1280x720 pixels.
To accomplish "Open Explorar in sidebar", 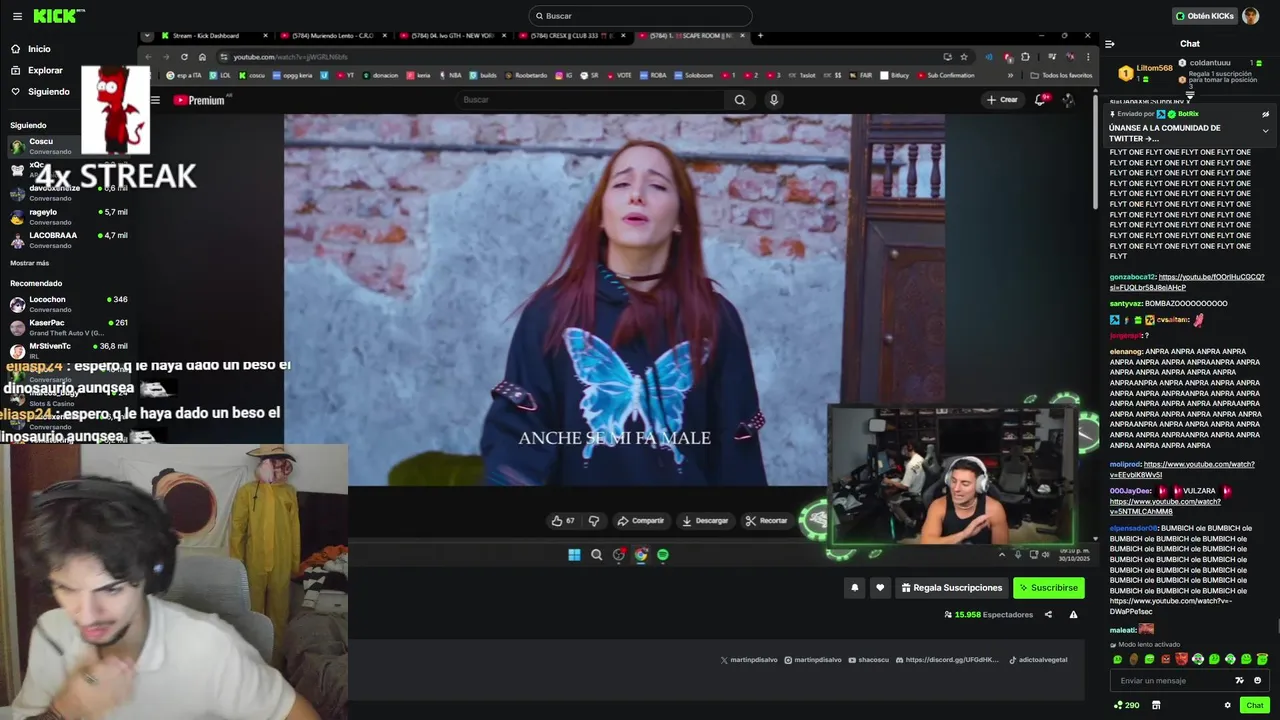I will click(45, 71).
